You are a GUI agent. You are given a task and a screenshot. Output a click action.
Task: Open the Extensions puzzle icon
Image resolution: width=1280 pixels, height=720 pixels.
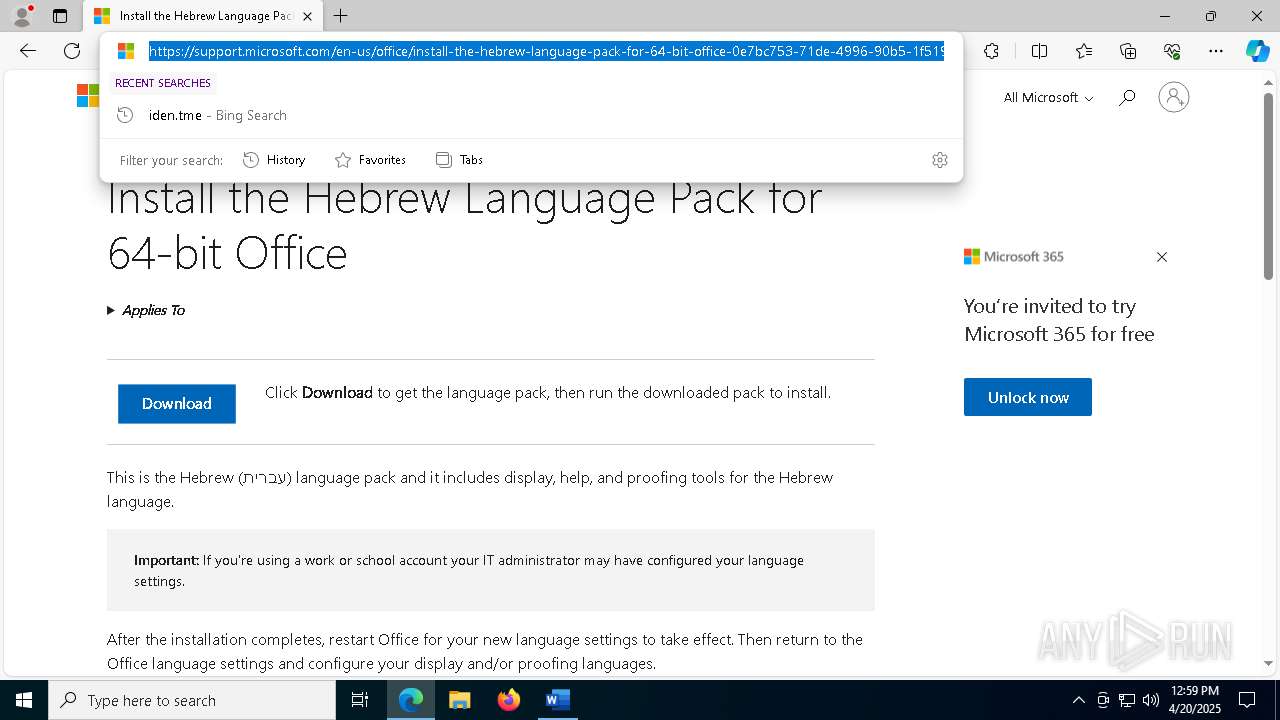[991, 51]
